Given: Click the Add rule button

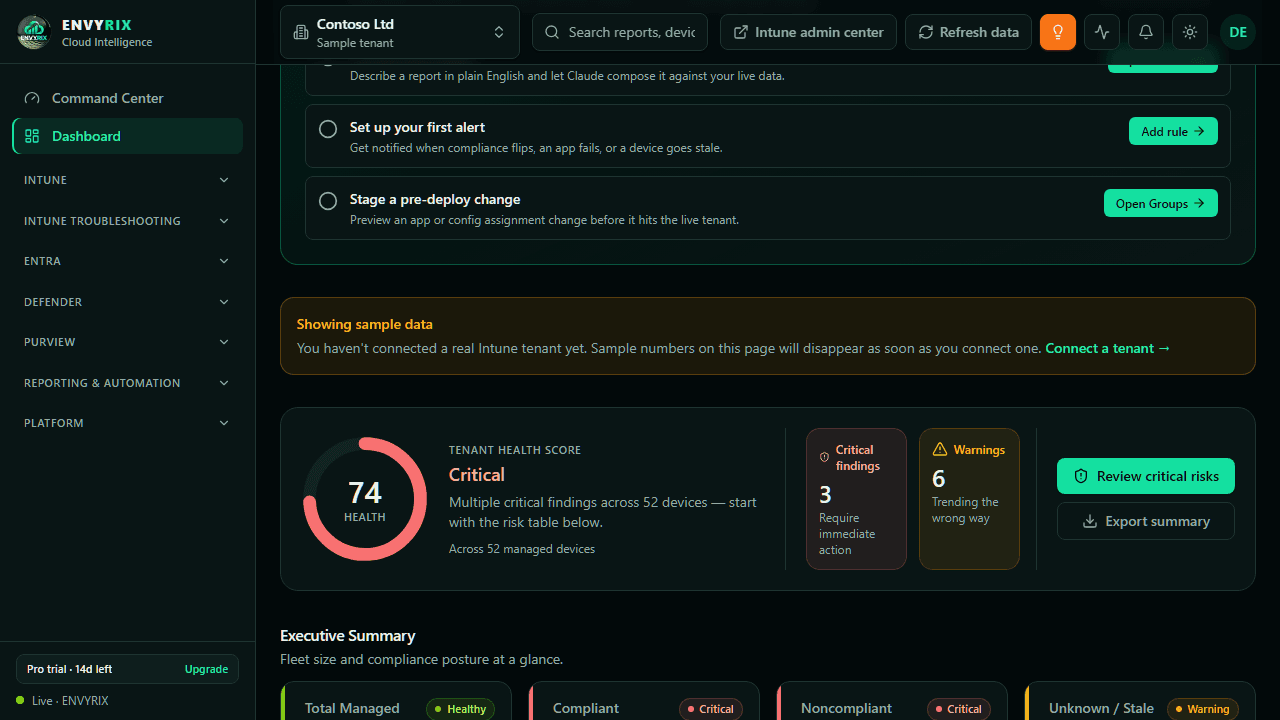Looking at the screenshot, I should click(1173, 131).
